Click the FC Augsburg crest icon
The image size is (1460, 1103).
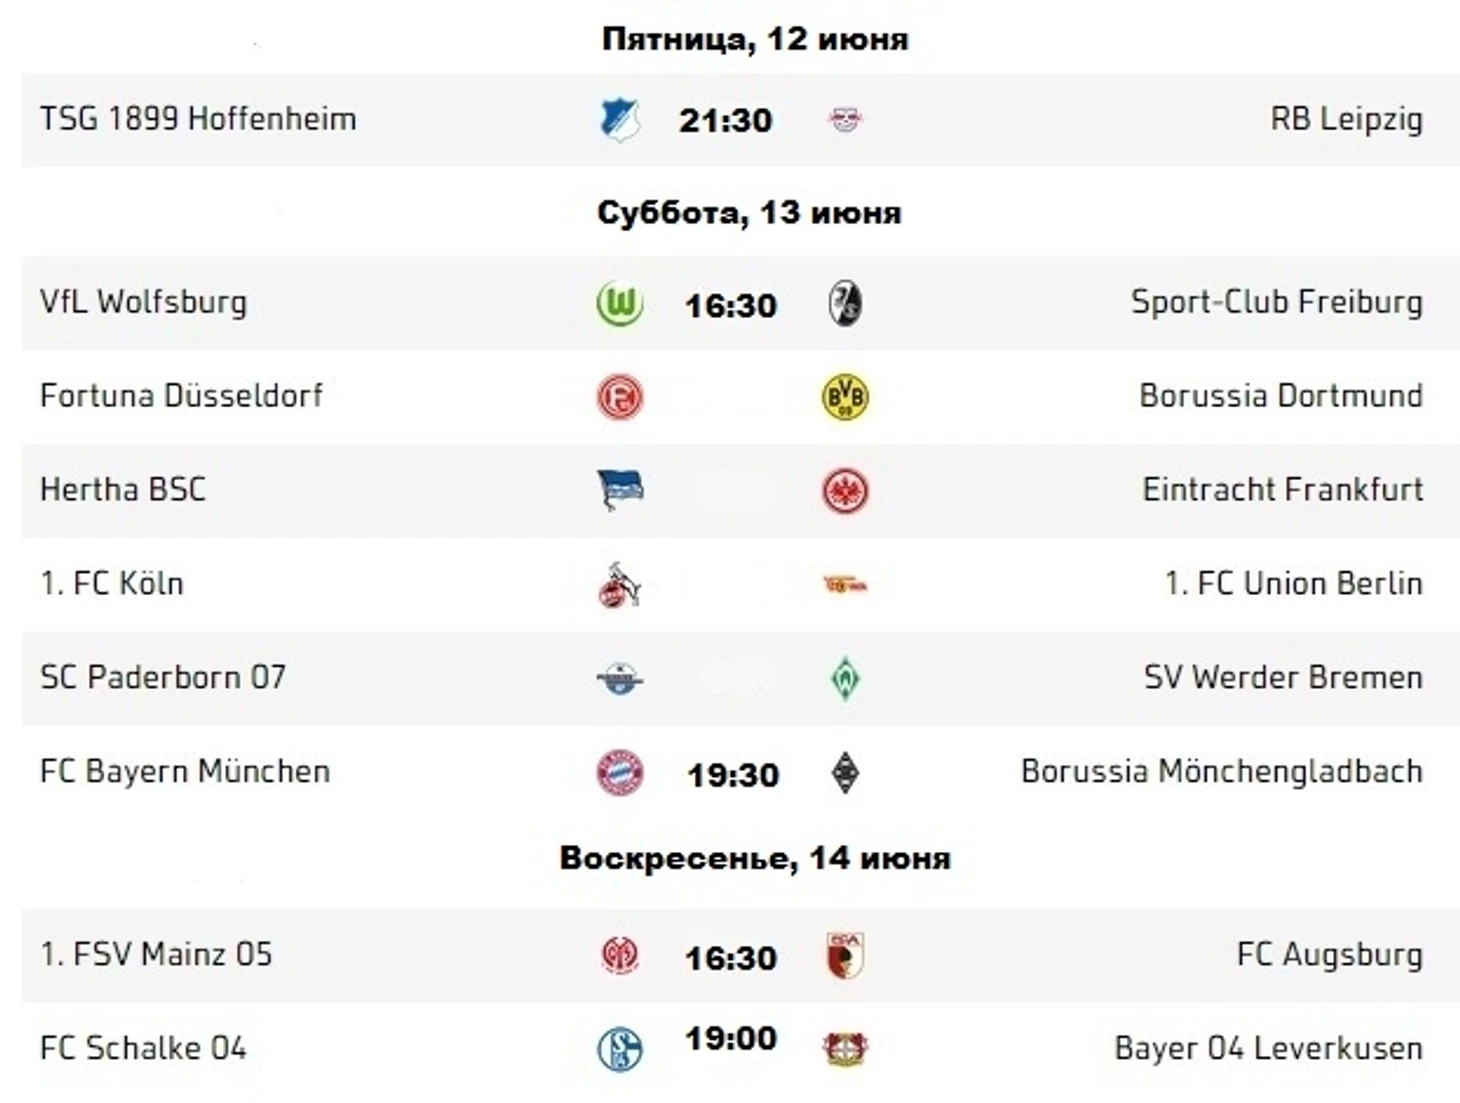845,955
